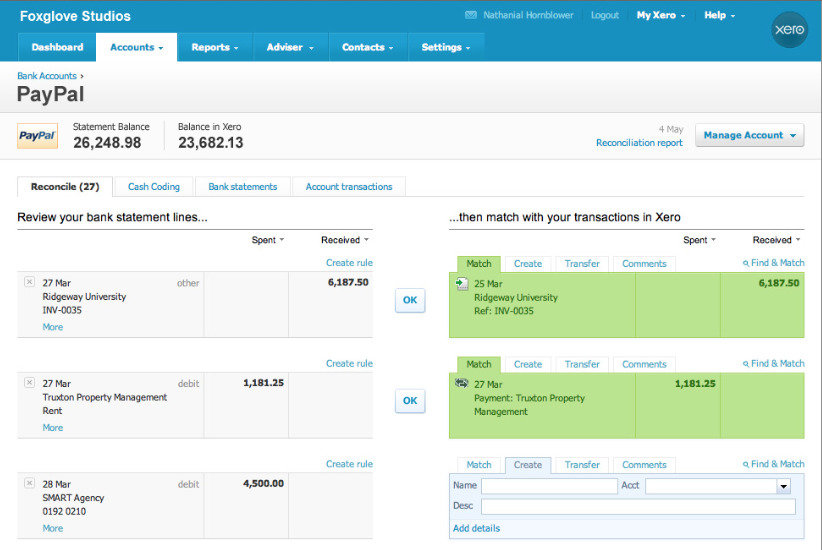Select Match tab for the SMART Agency line
This screenshot has width=822, height=550.
point(479,465)
